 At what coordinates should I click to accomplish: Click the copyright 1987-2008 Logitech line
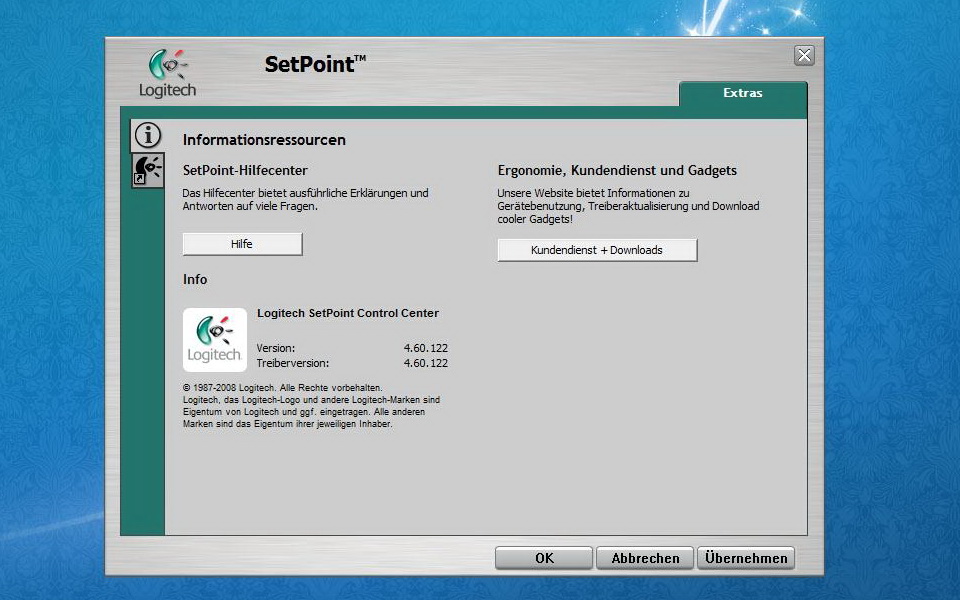[282, 388]
